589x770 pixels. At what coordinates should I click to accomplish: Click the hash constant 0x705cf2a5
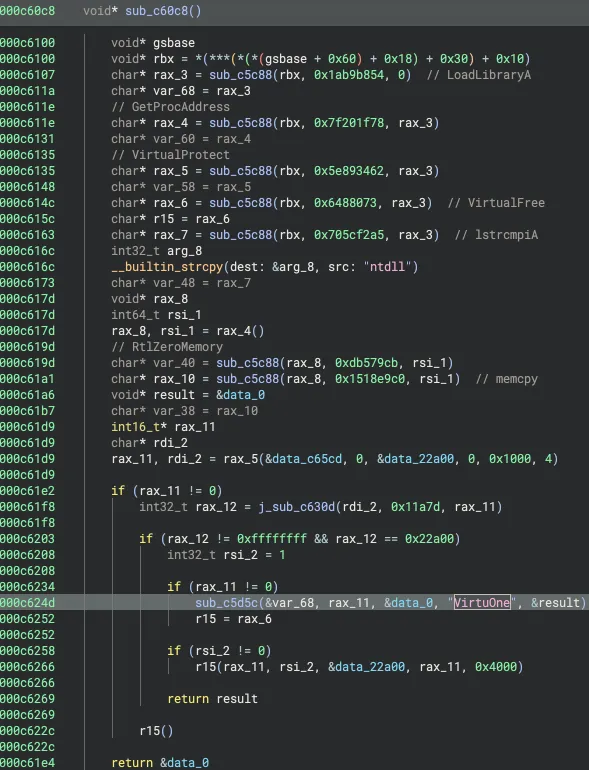click(x=349, y=235)
